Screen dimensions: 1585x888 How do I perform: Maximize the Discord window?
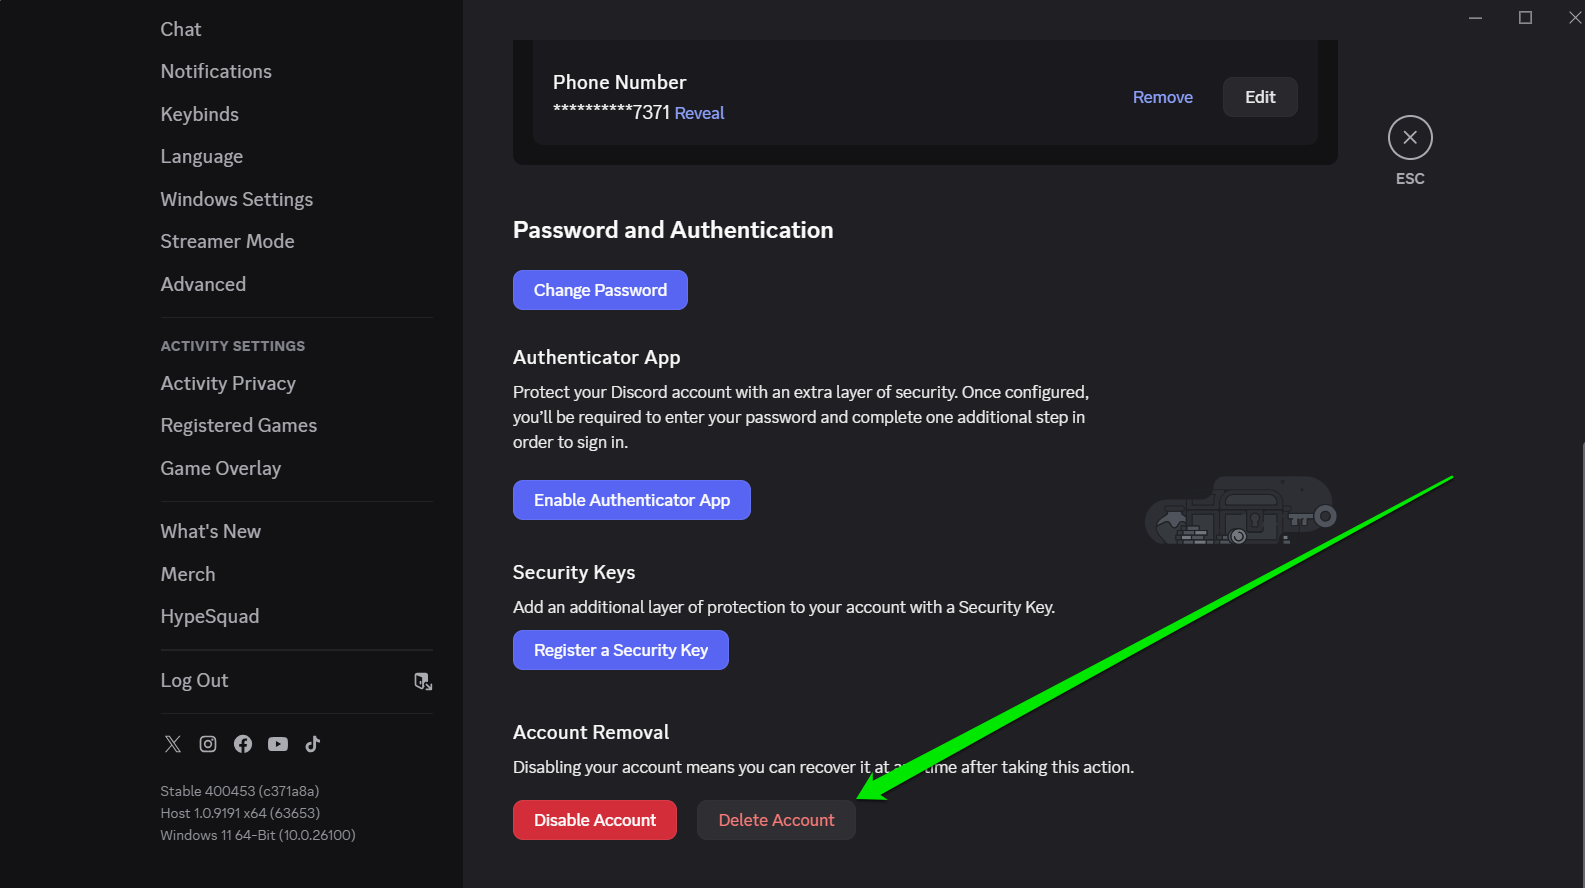pos(1525,17)
